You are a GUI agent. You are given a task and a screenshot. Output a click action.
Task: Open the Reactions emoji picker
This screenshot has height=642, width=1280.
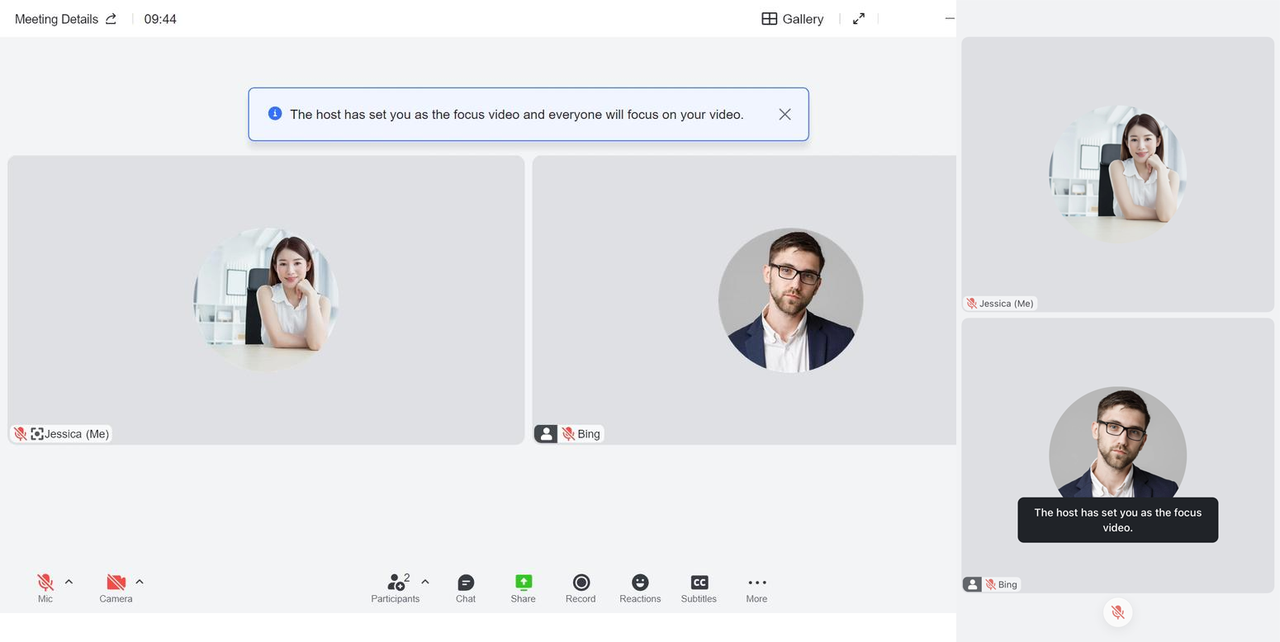(640, 587)
